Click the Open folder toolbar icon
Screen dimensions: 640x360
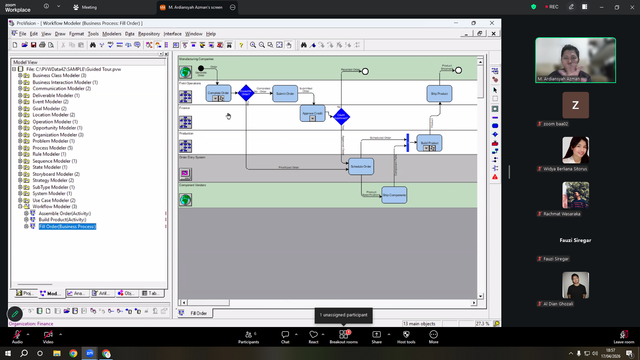click(x=24, y=45)
